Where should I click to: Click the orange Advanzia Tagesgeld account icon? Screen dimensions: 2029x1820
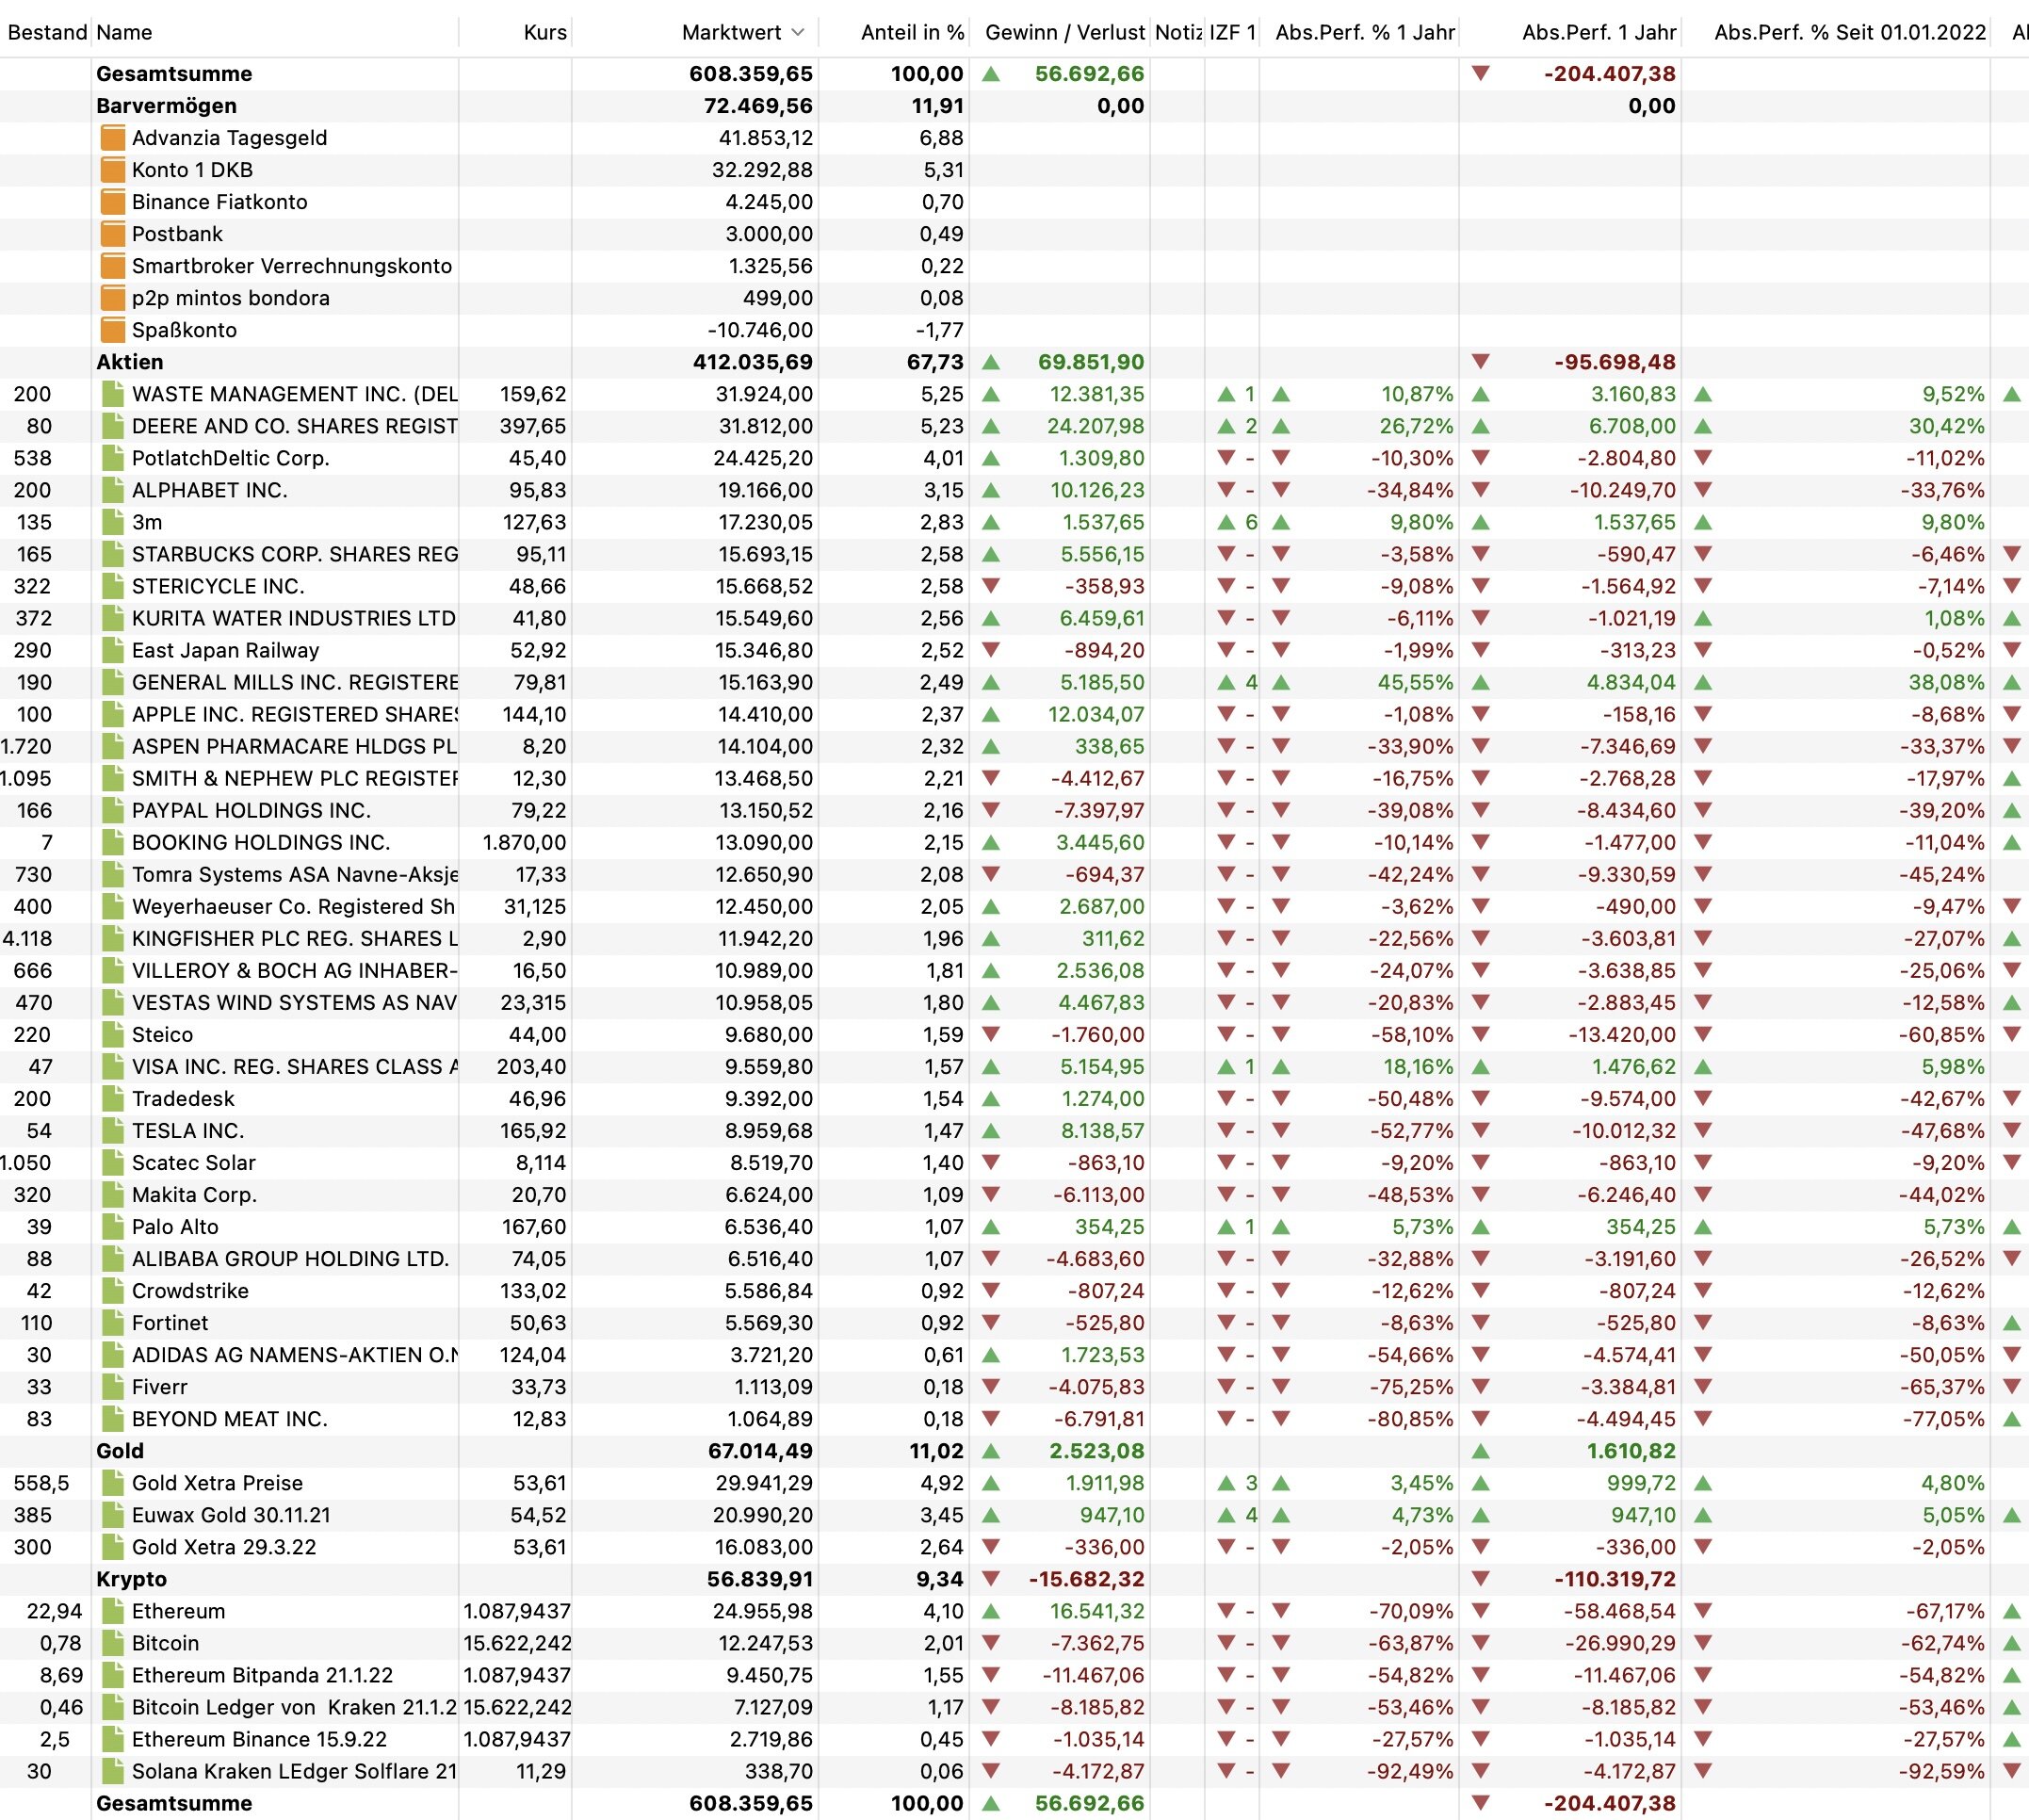click(x=113, y=138)
